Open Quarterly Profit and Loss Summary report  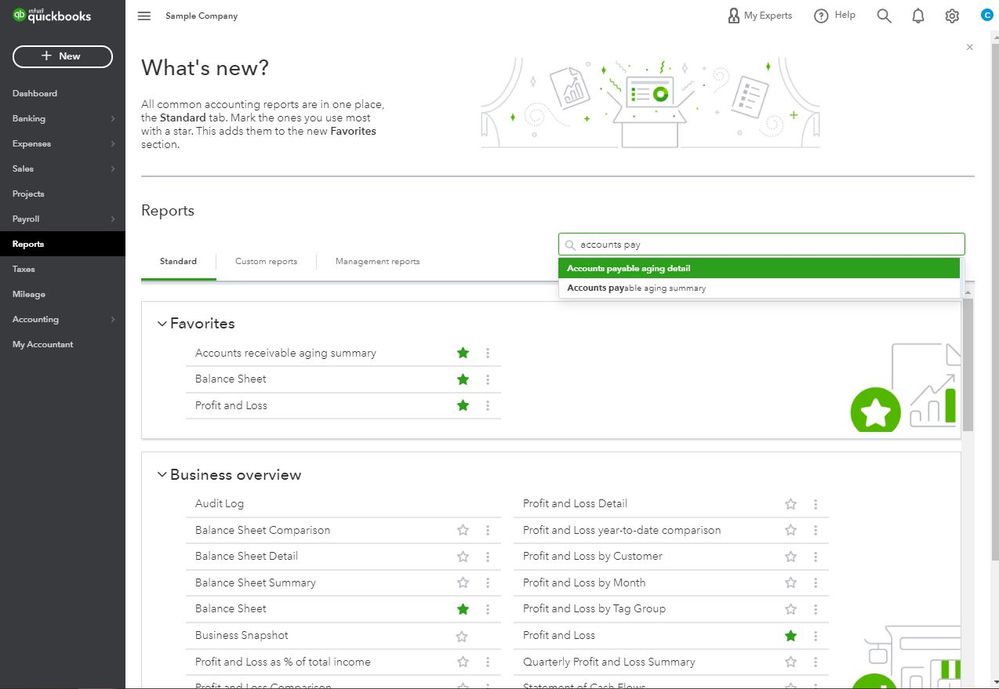point(609,662)
